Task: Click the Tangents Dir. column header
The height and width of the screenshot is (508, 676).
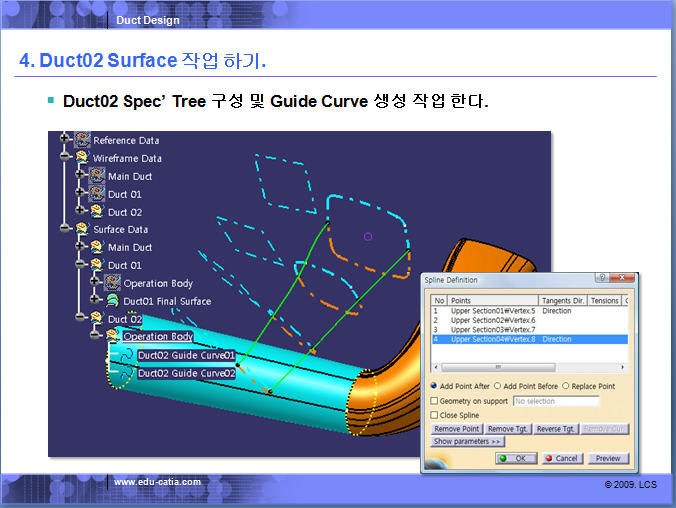Action: (x=562, y=300)
